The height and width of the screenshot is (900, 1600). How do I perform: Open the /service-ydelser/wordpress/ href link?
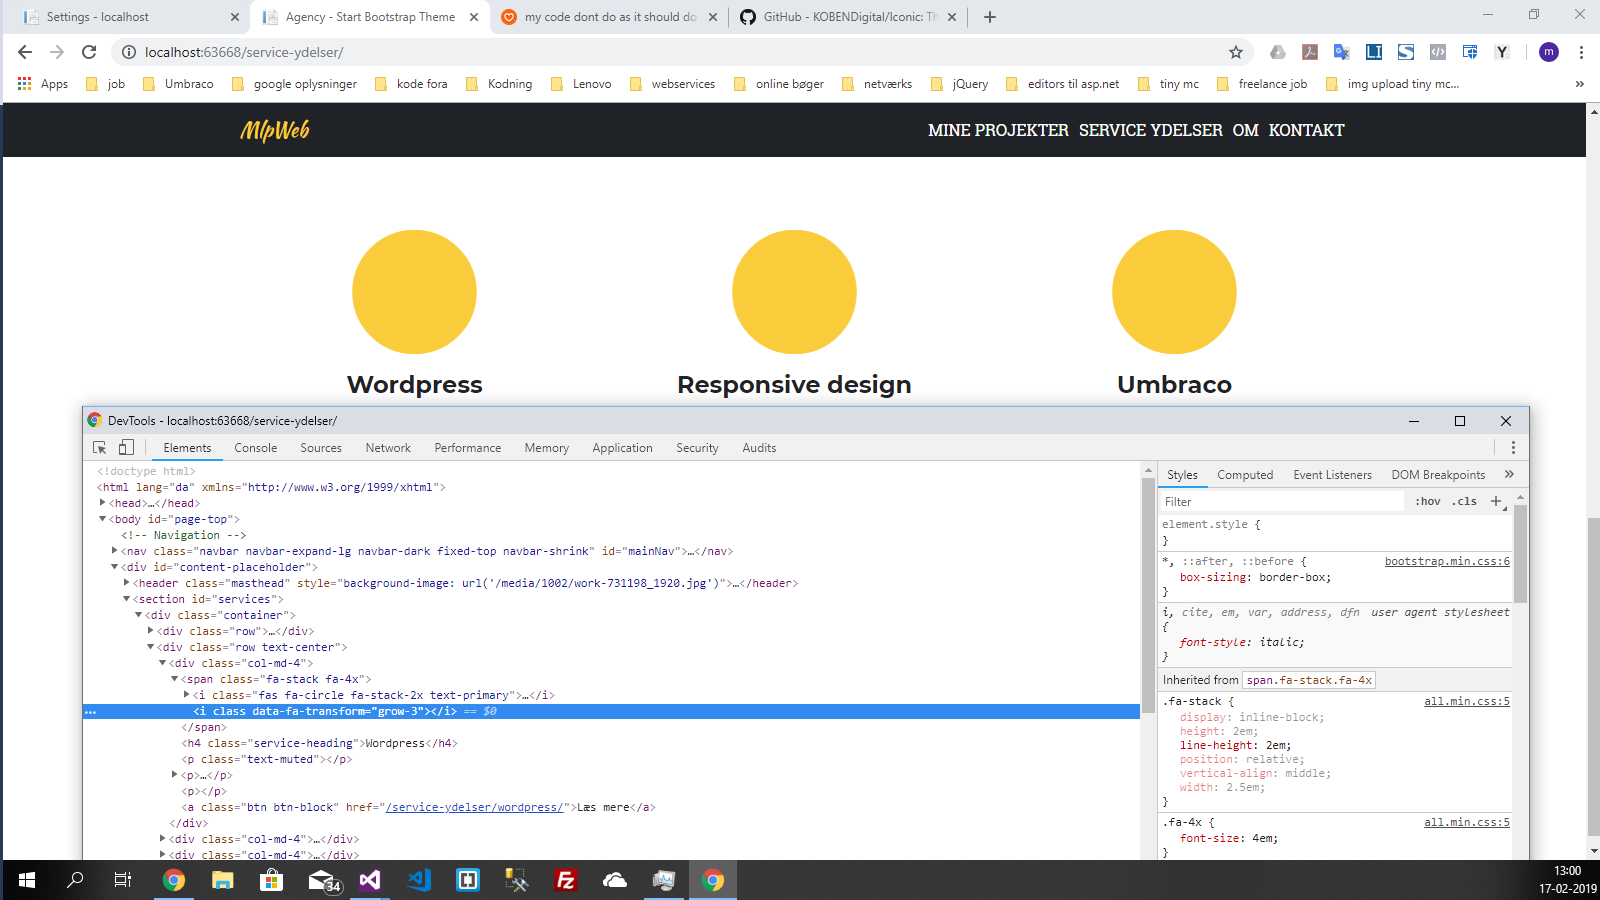tap(475, 807)
